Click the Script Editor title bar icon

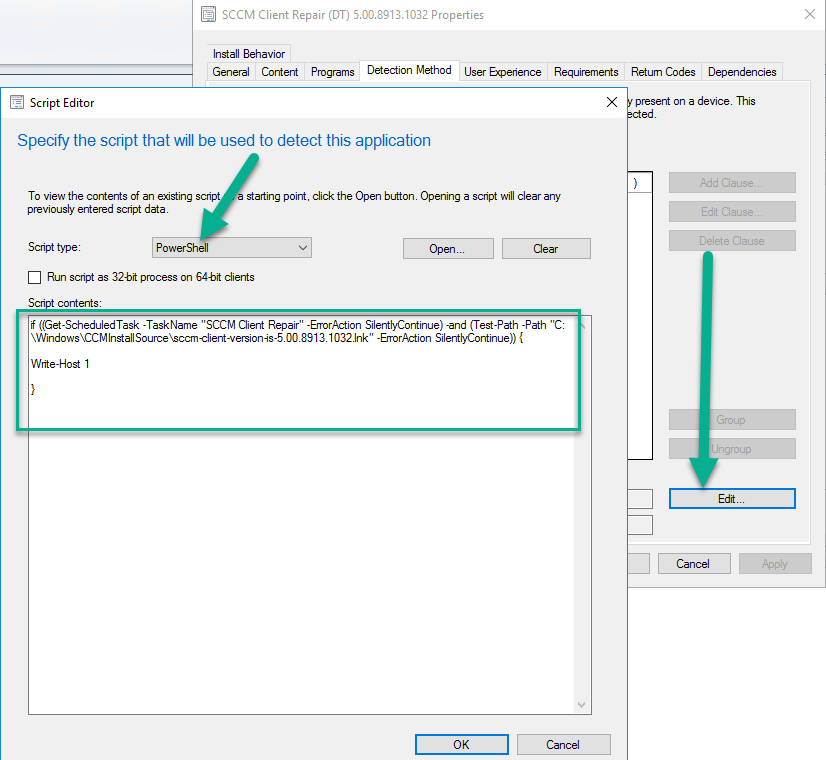click(x=17, y=102)
